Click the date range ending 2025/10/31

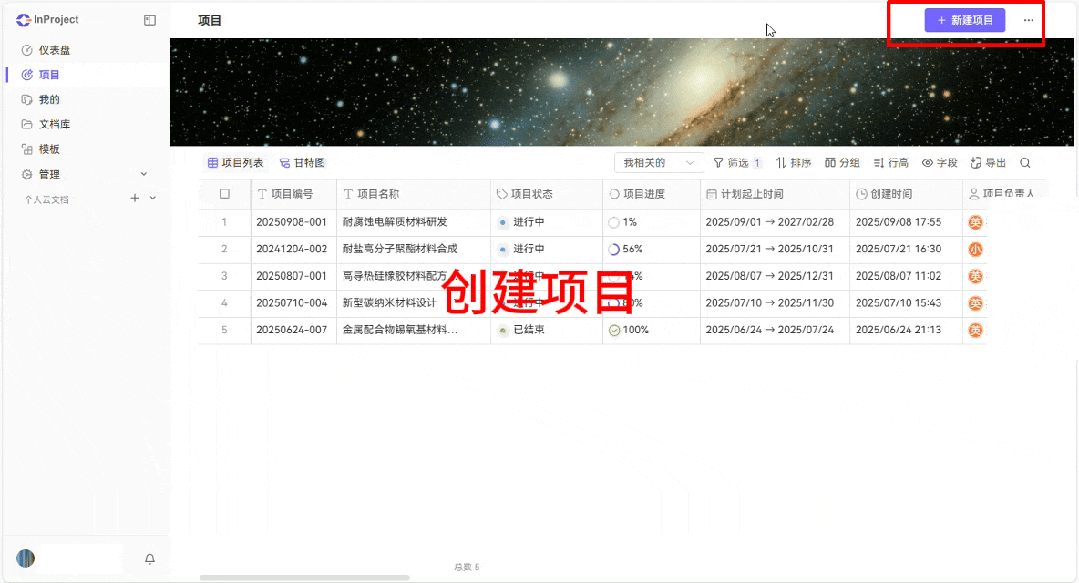pyautogui.click(x=769, y=249)
